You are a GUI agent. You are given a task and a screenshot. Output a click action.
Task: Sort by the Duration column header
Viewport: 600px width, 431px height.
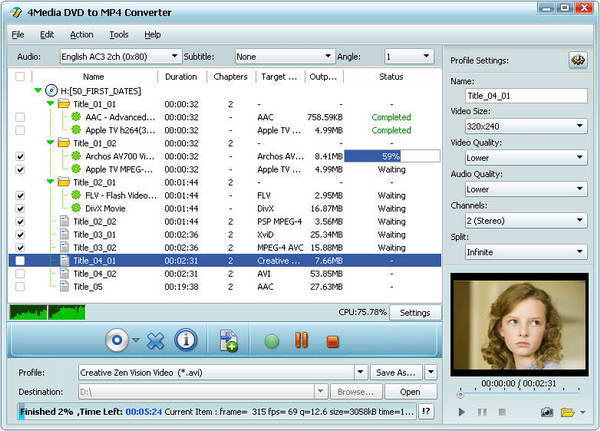coord(181,77)
